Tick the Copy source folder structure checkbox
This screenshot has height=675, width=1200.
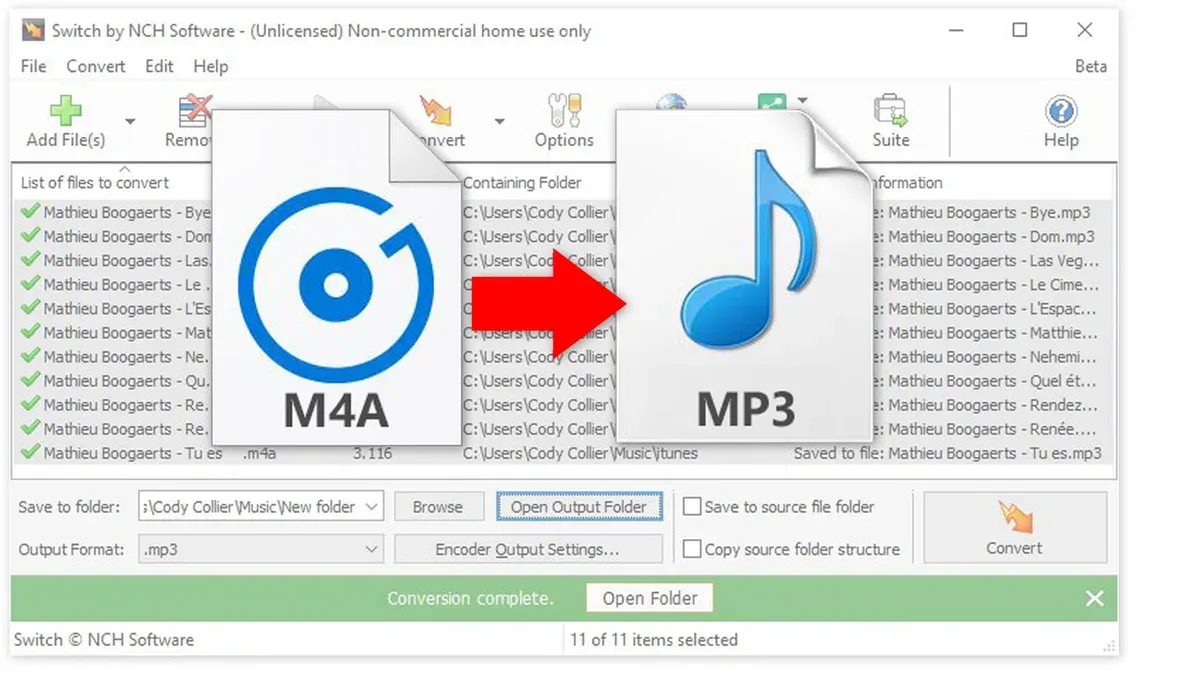tap(691, 548)
